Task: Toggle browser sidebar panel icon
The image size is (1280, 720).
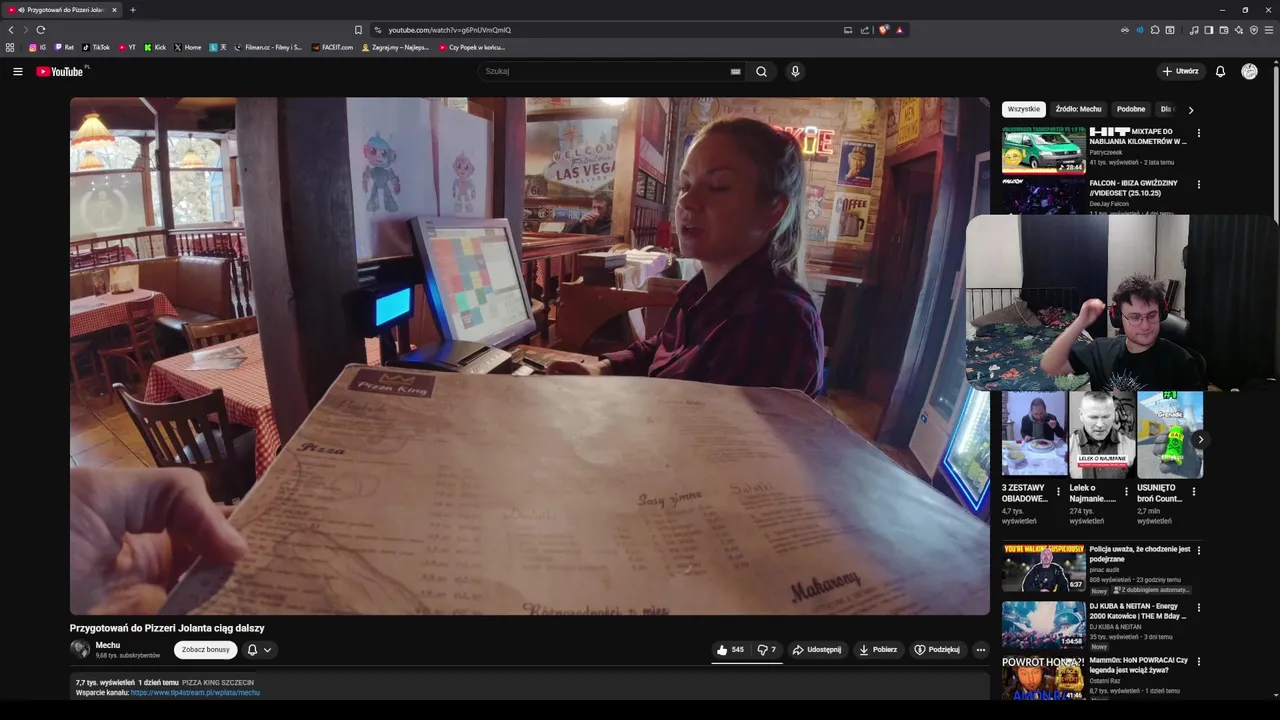Action: (1208, 30)
